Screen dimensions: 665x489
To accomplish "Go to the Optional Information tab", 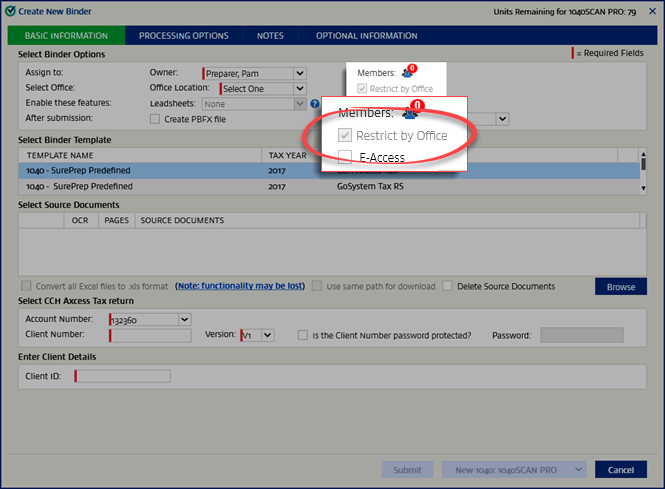I will point(366,36).
